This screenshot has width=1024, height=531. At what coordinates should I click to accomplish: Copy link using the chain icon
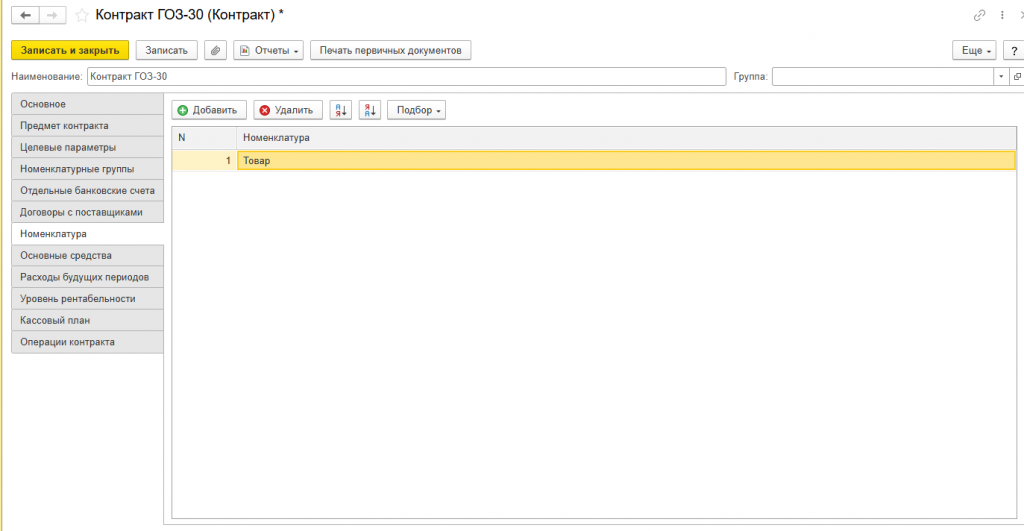979,15
